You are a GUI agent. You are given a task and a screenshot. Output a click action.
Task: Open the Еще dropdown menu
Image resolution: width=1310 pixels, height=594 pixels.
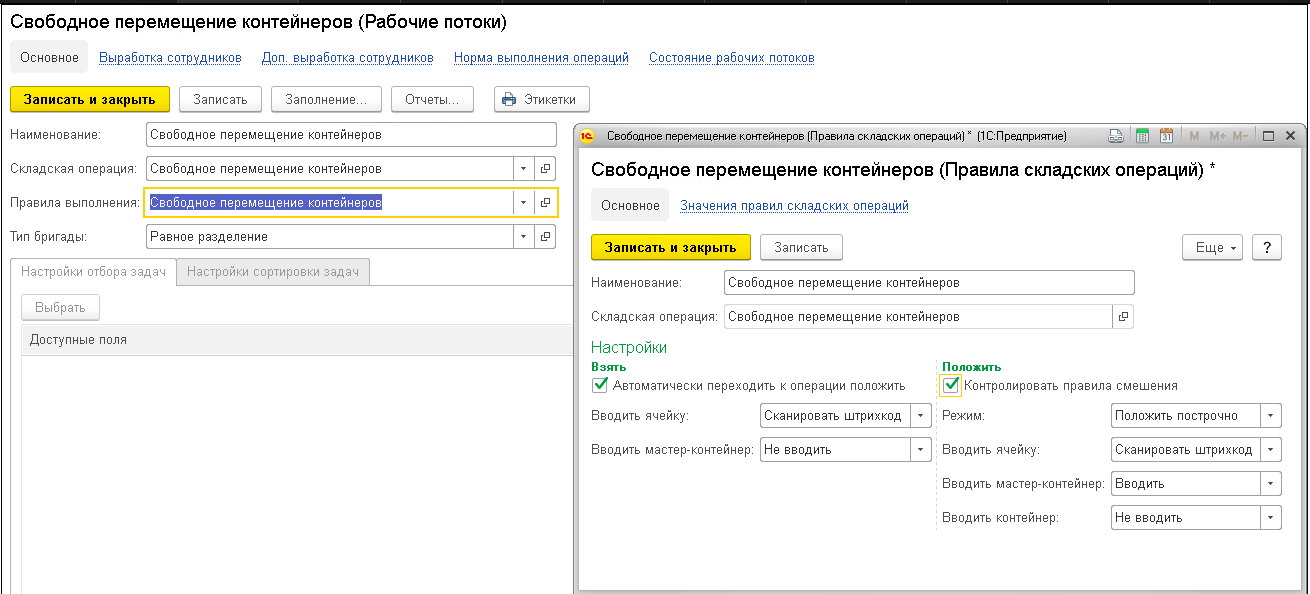pos(1212,247)
